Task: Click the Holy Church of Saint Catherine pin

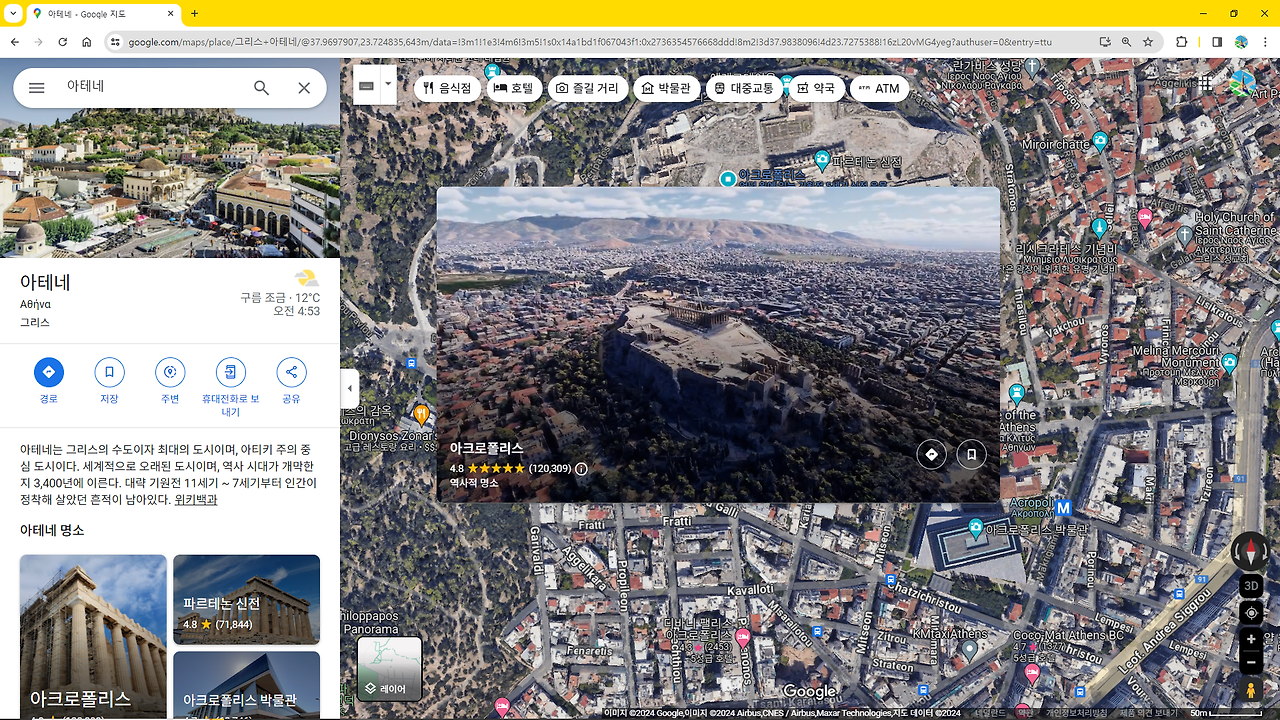Action: tap(1185, 235)
